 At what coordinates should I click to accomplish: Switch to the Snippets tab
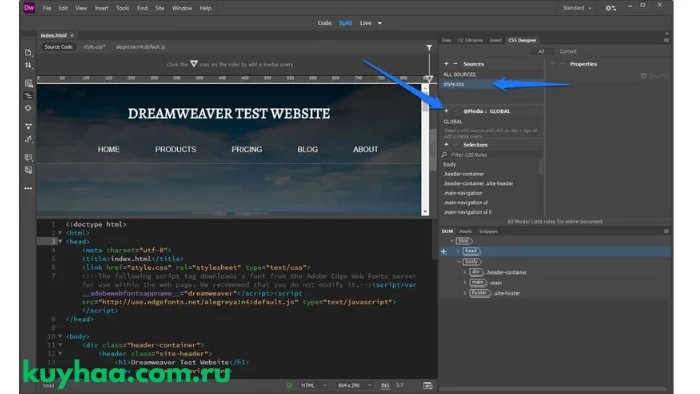click(x=488, y=231)
